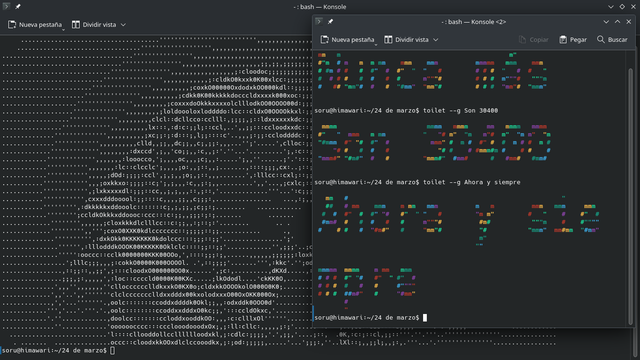
Task: Open Nueva pestaña in front Konsole <2> window
Action: [347, 40]
